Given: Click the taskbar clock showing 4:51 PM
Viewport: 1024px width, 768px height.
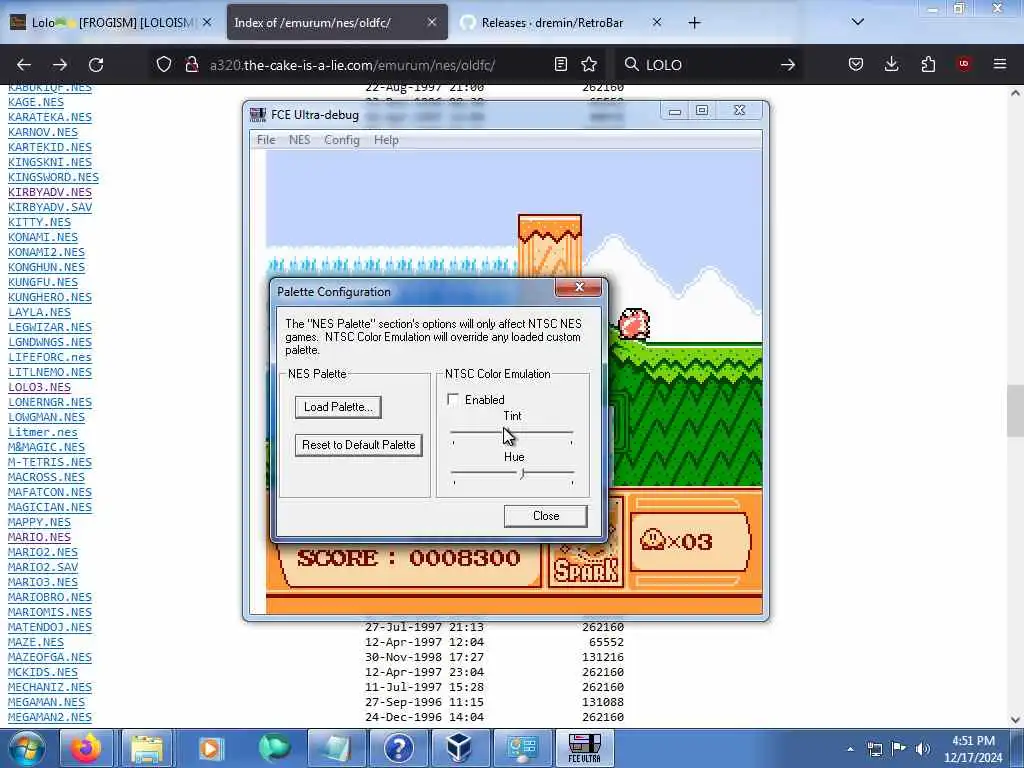Looking at the screenshot, I should [973, 749].
